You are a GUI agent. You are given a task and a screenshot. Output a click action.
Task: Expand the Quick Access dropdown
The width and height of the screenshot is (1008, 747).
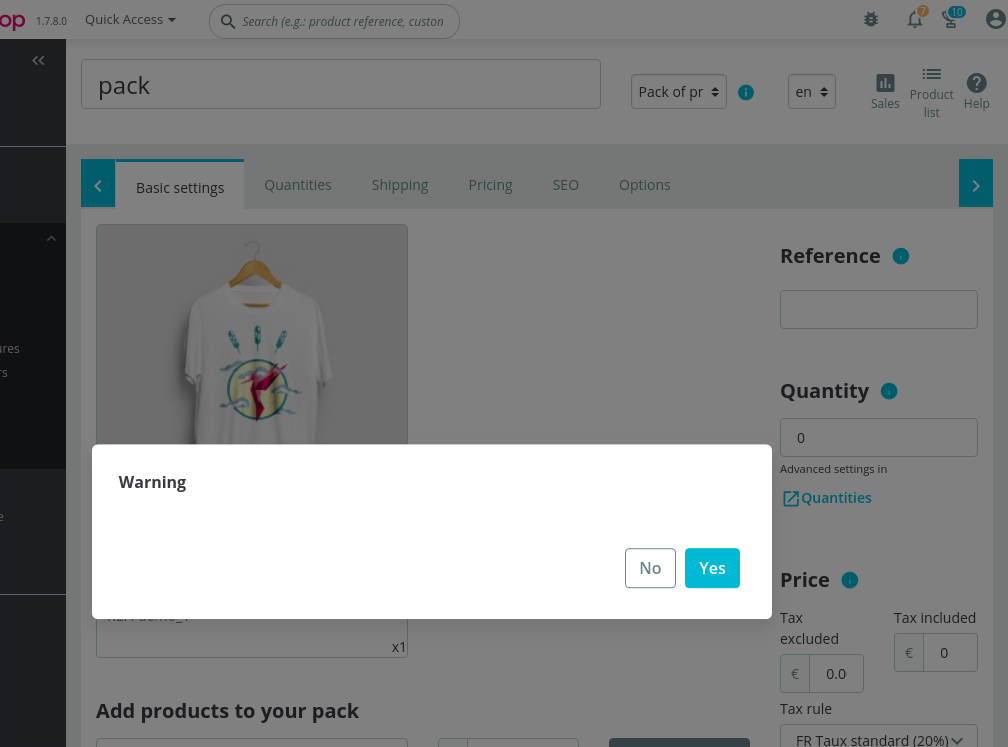pyautogui.click(x=129, y=19)
